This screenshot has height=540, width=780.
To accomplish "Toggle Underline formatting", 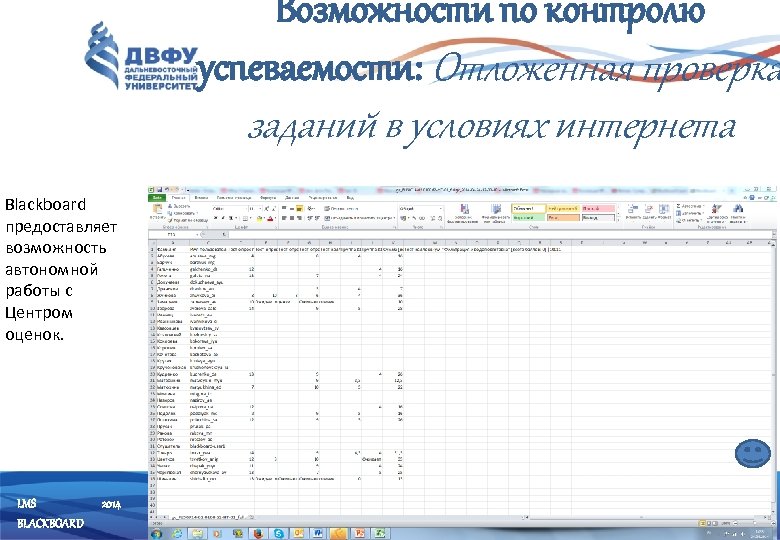I will [x=230, y=218].
